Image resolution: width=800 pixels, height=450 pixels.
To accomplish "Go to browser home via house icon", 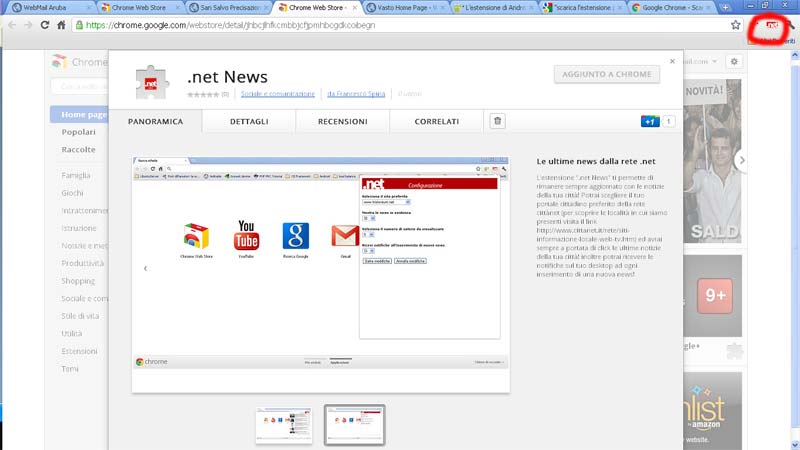I will pos(63,24).
